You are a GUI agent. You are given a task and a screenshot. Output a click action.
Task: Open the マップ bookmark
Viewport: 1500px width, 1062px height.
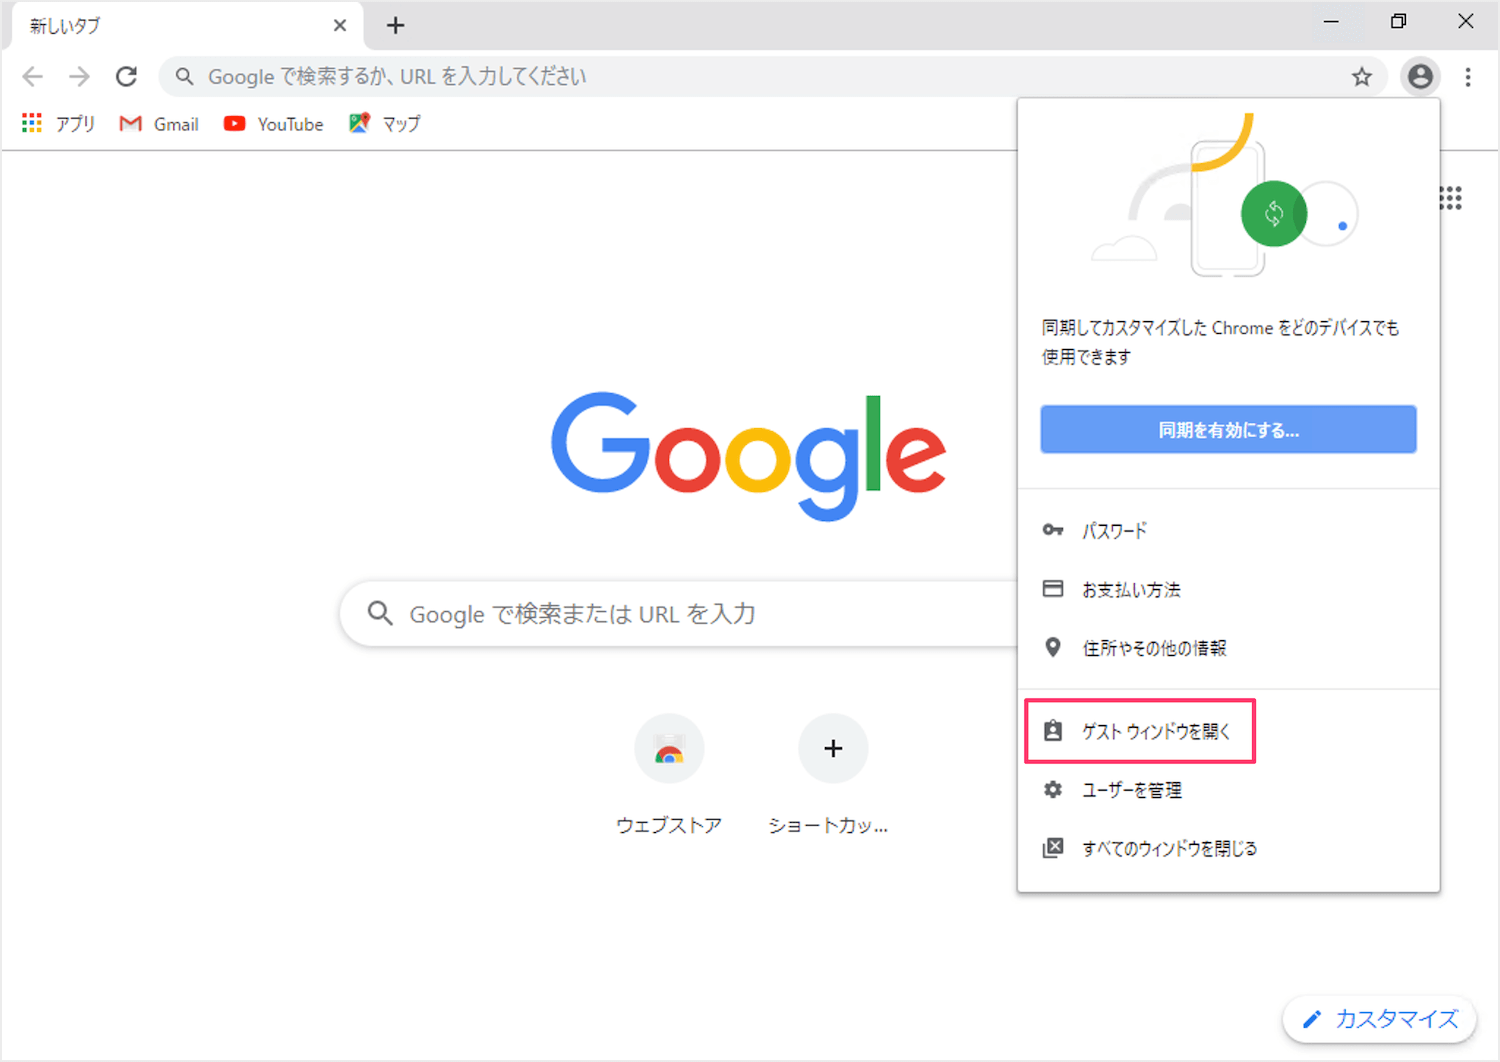pyautogui.click(x=385, y=124)
